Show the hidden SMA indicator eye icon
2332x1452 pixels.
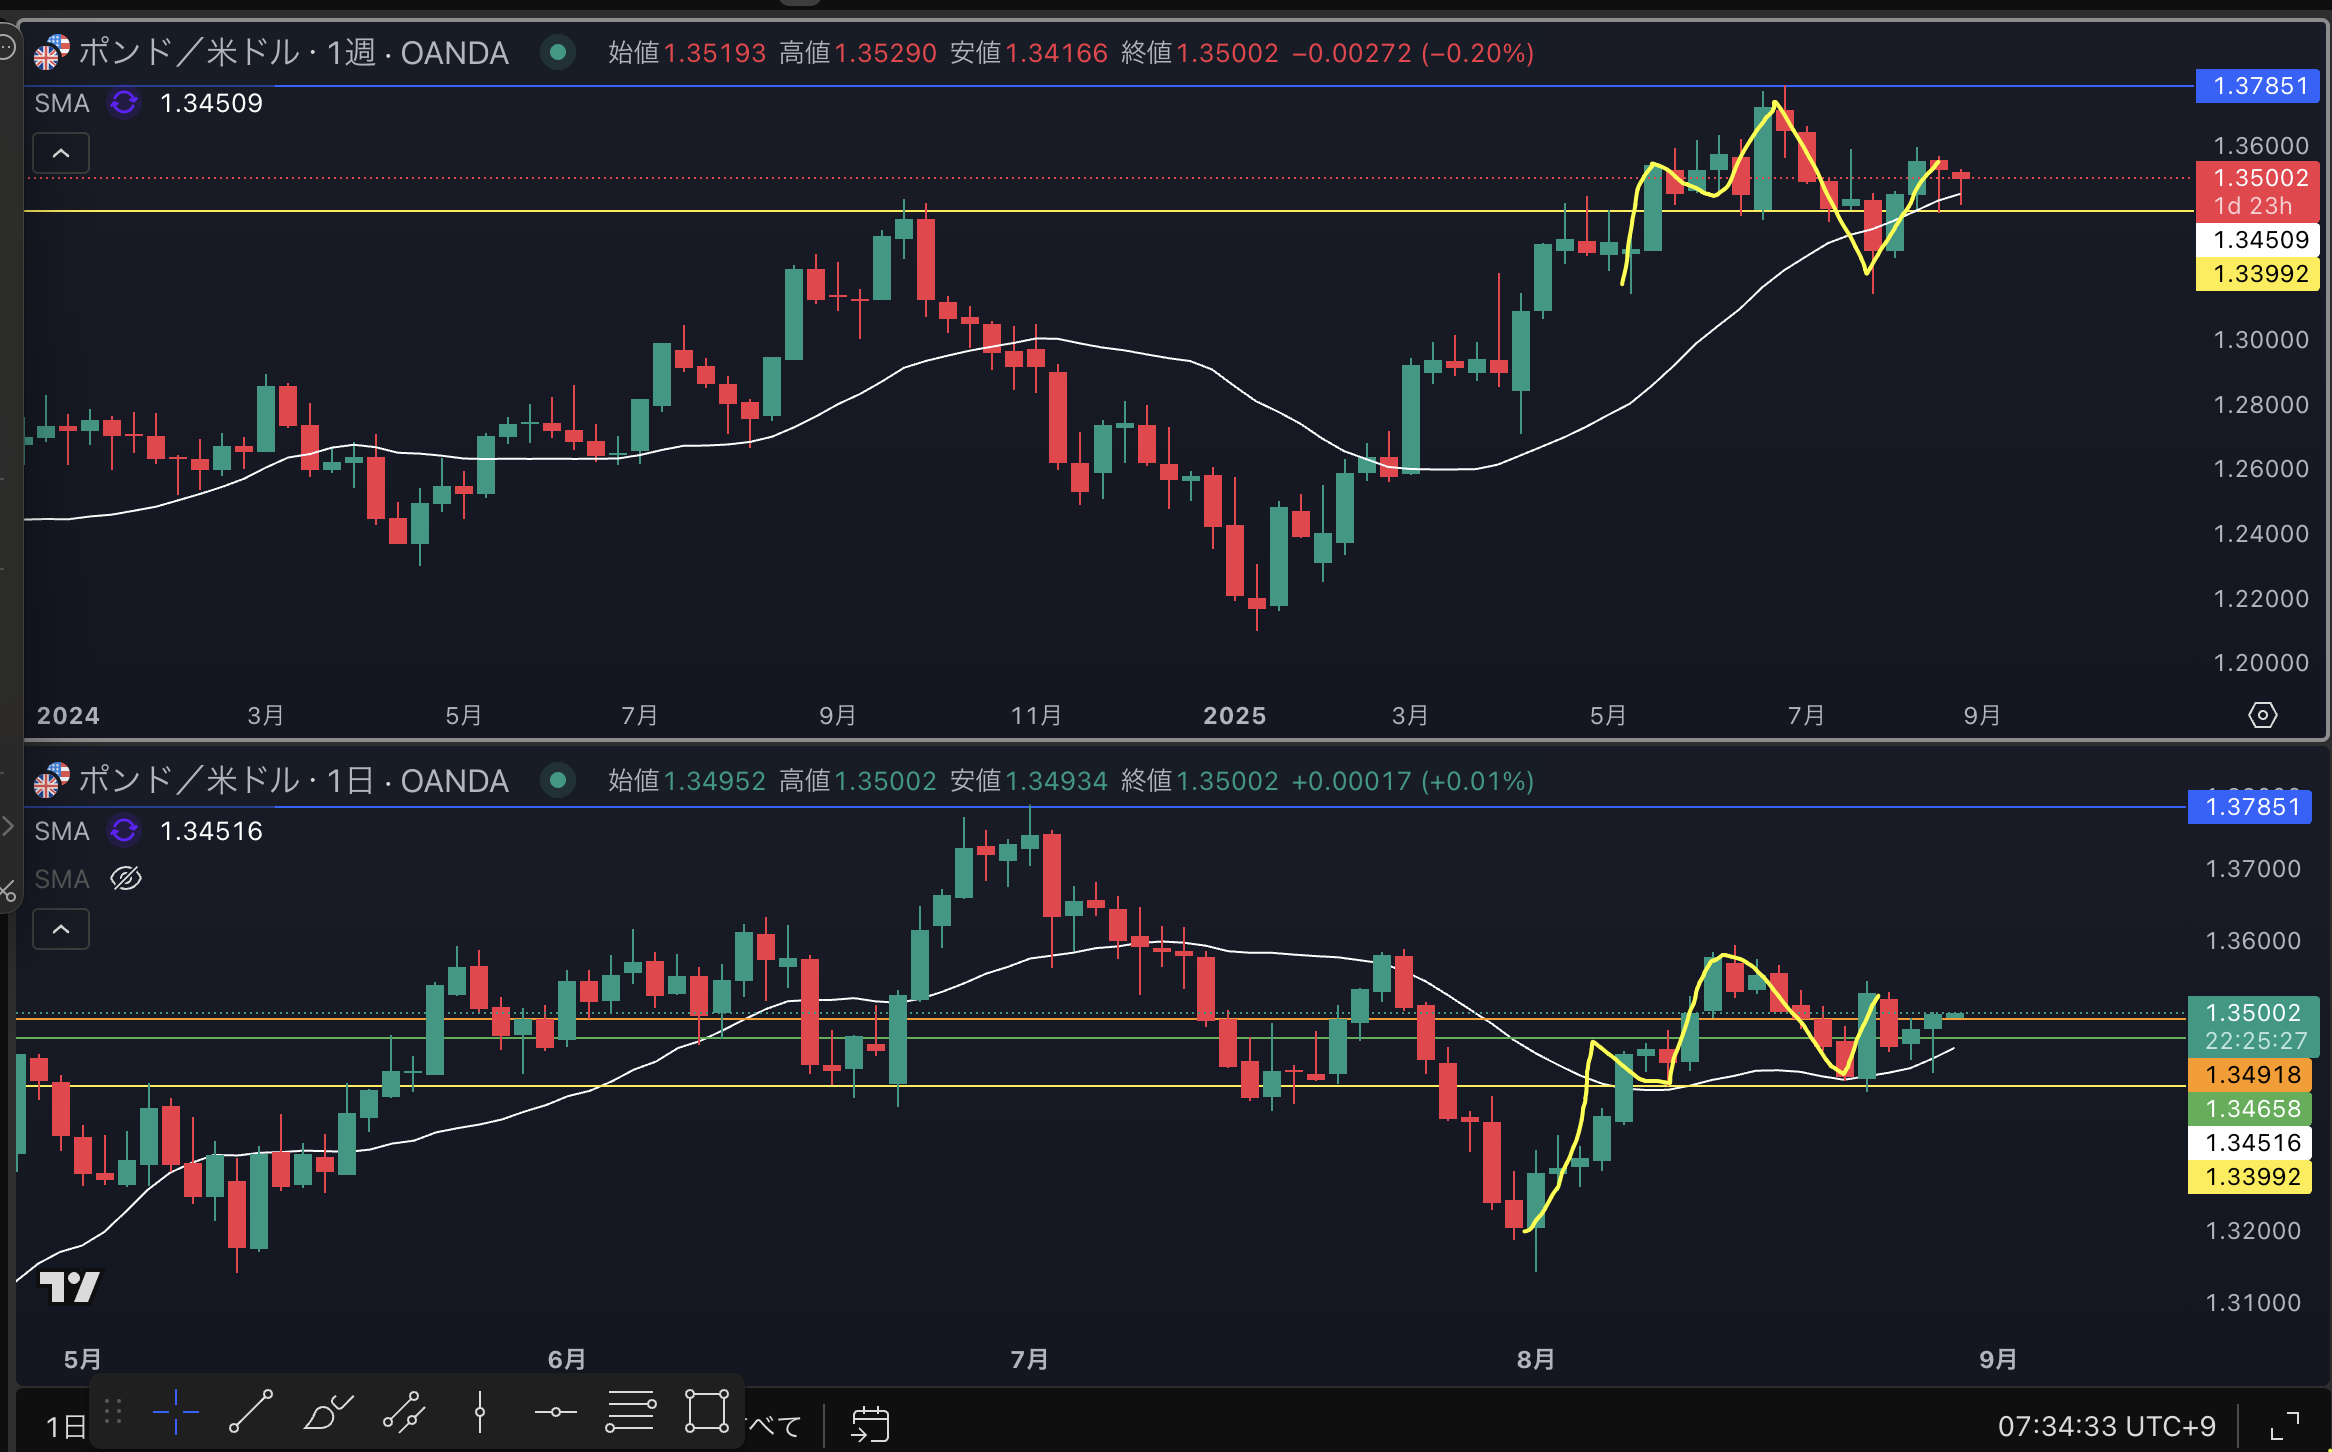click(x=126, y=878)
